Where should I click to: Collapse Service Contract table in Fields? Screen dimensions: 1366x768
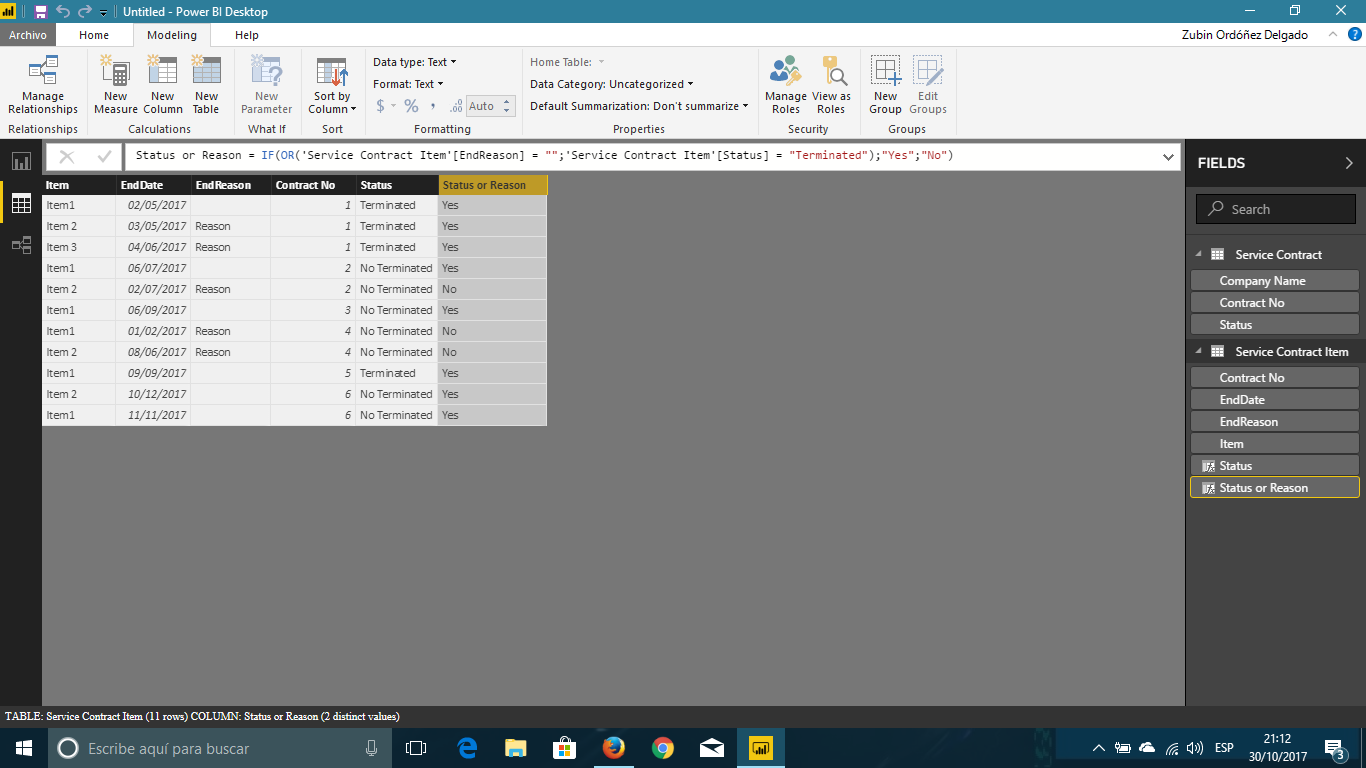click(x=1199, y=254)
